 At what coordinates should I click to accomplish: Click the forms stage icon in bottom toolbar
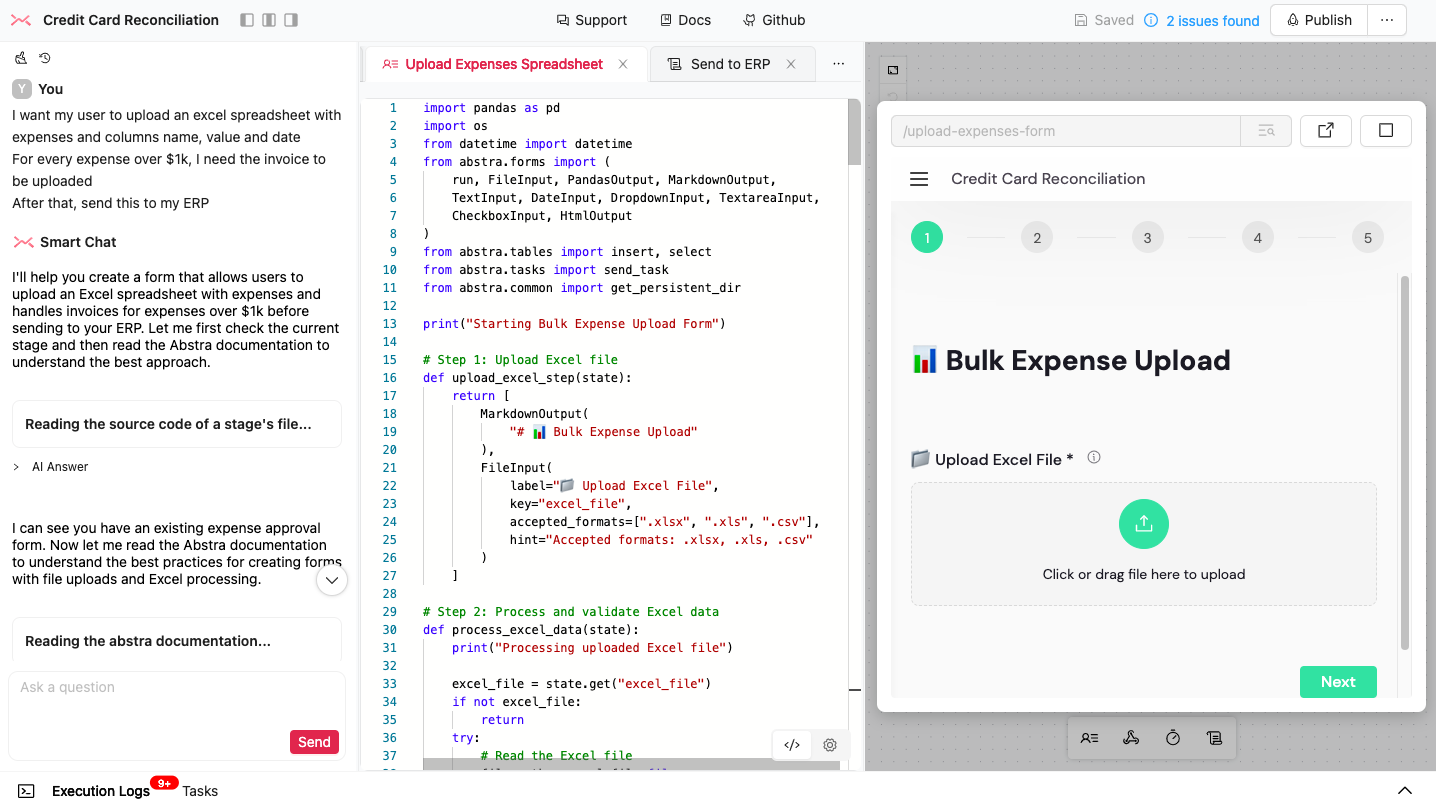click(x=1089, y=738)
